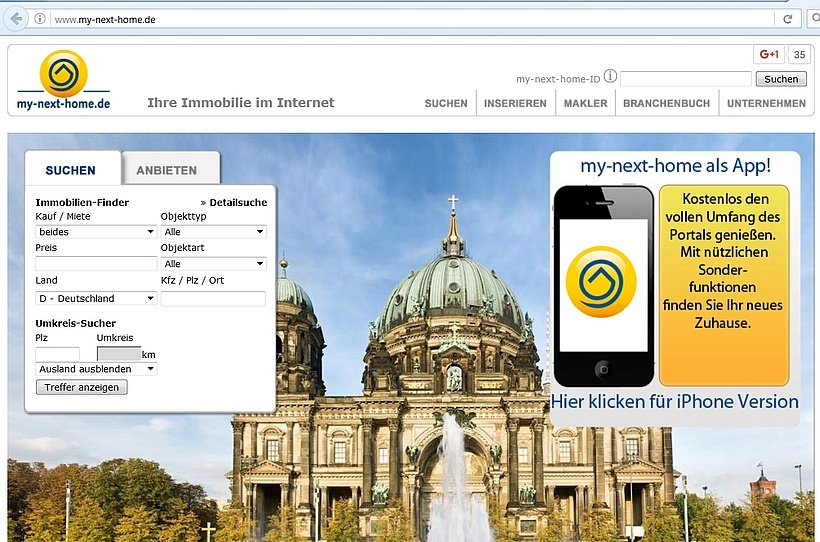
Task: Open MAKLER menu item
Action: click(x=585, y=104)
